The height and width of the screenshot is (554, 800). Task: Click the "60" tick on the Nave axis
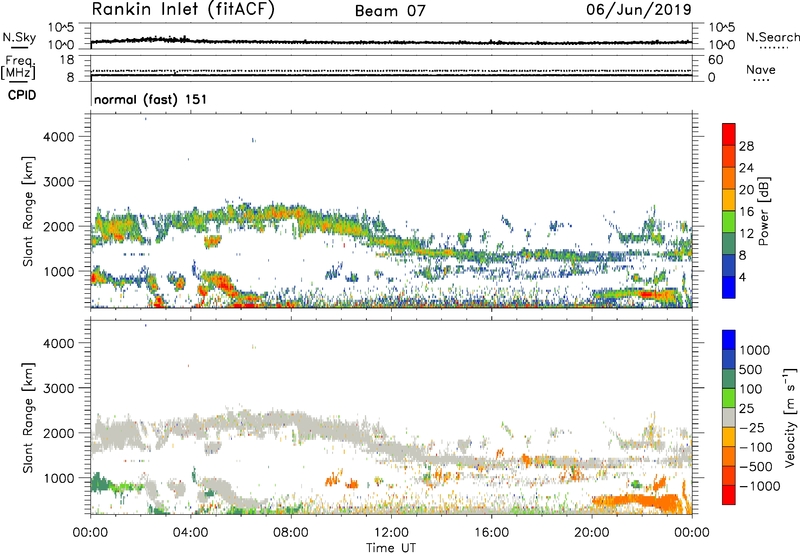pos(715,60)
